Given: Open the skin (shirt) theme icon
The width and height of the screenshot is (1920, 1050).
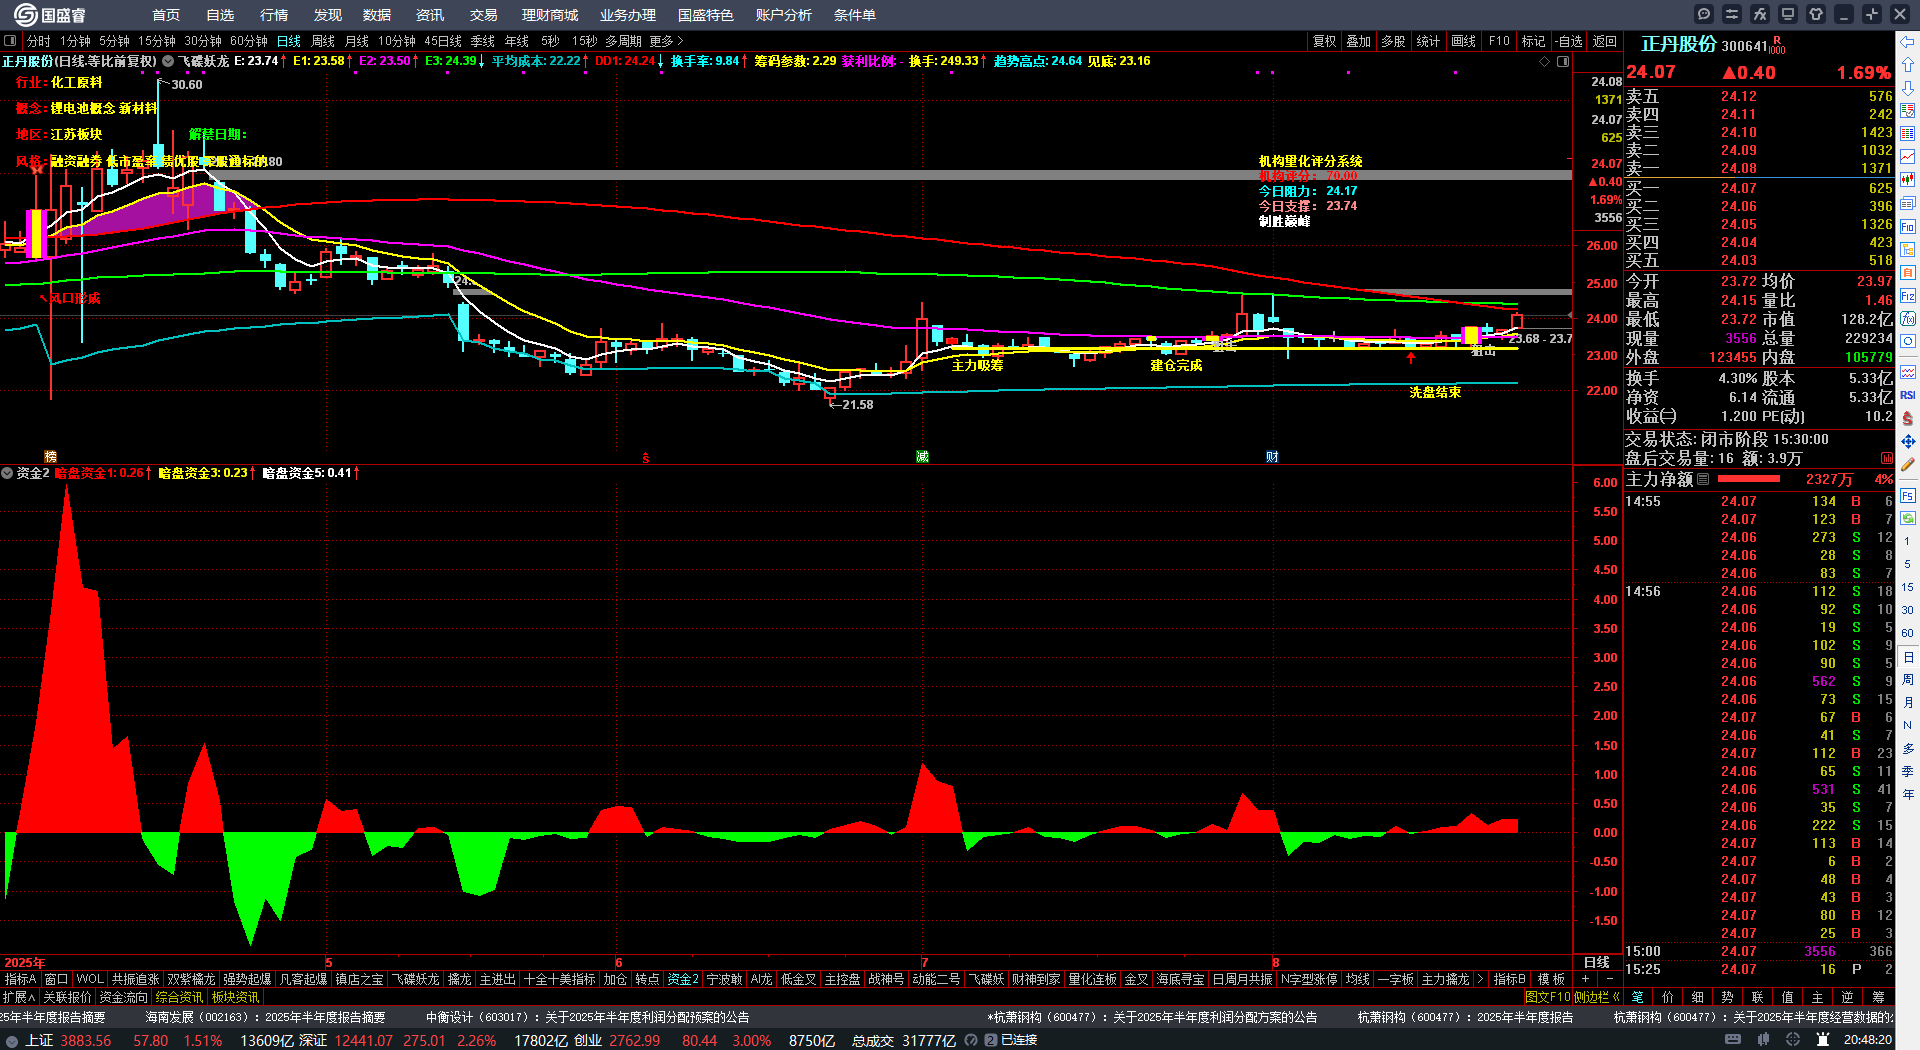Looking at the screenshot, I should coord(1816,14).
